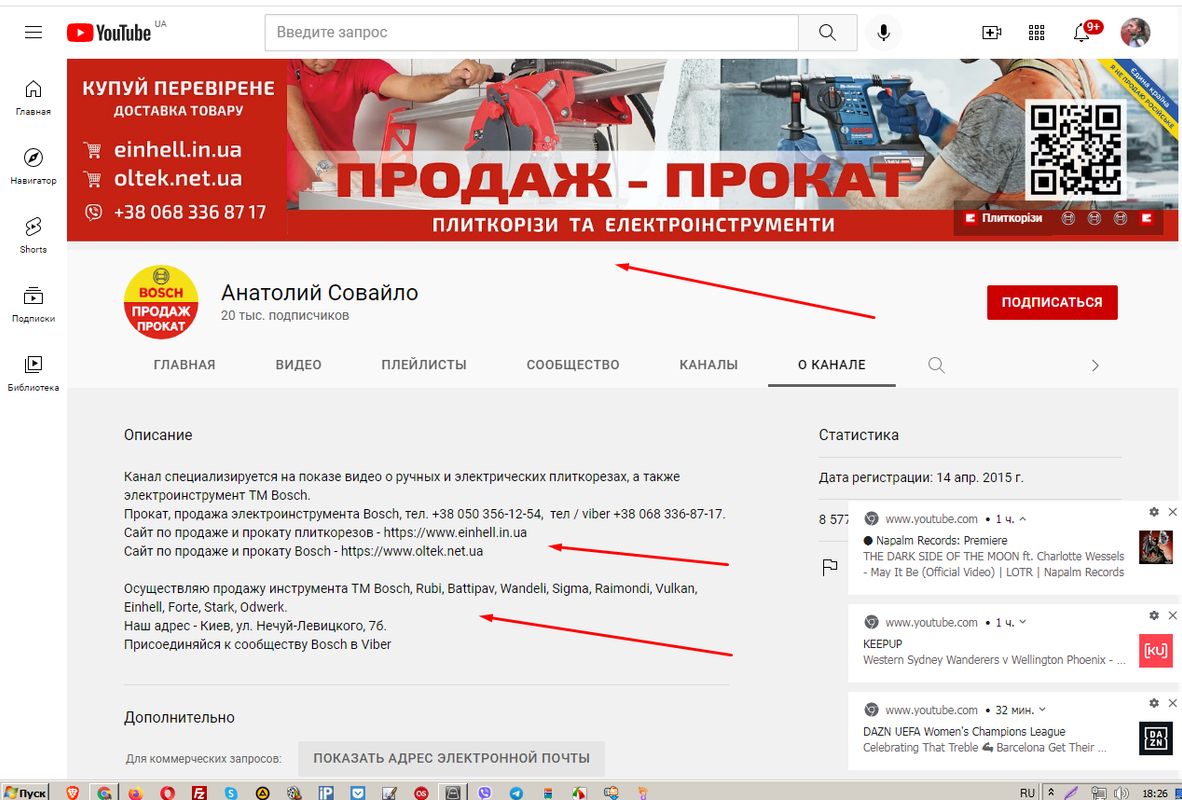1182x800 pixels.
Task: Click the Пуск start button
Action: (x=25, y=792)
